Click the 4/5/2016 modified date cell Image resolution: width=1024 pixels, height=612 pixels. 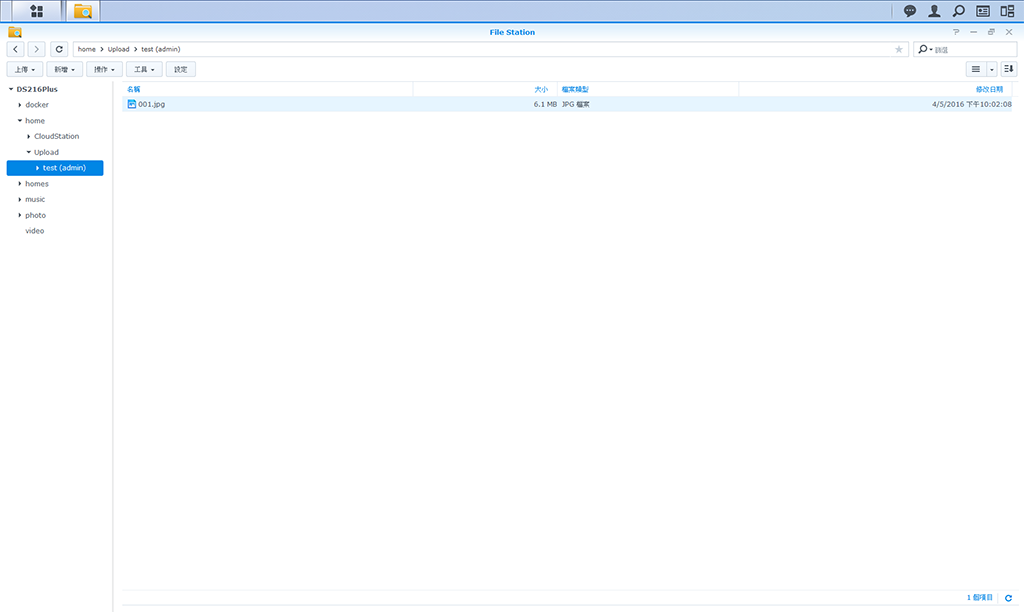pos(972,104)
